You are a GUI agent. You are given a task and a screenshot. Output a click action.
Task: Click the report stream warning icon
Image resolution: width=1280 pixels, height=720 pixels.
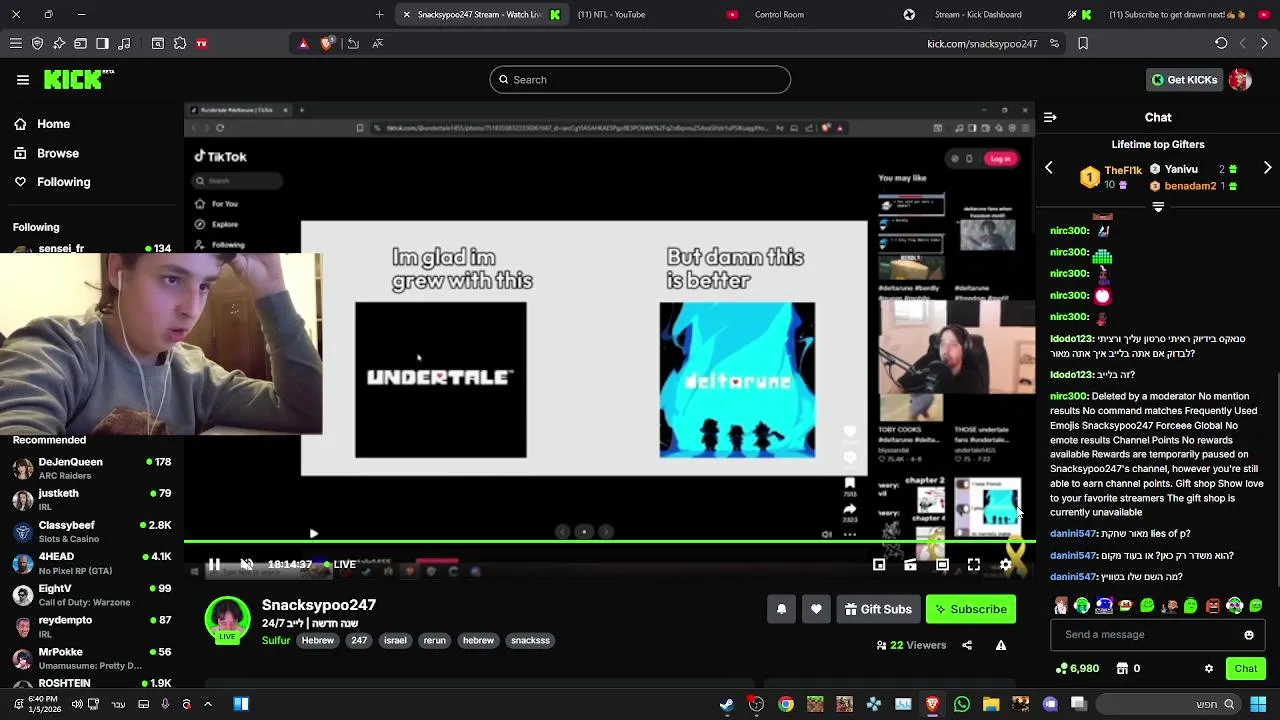1001,645
